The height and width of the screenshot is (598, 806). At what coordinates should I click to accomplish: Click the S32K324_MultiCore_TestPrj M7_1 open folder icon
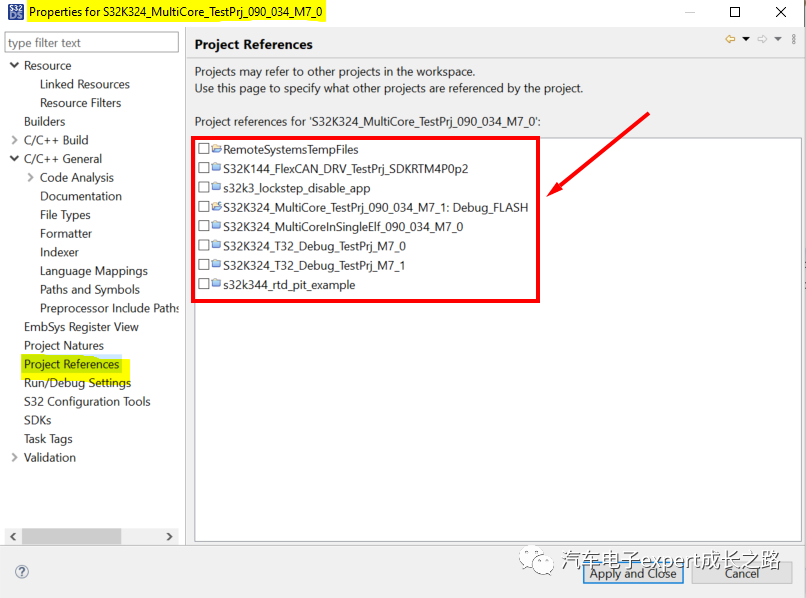[216, 206]
